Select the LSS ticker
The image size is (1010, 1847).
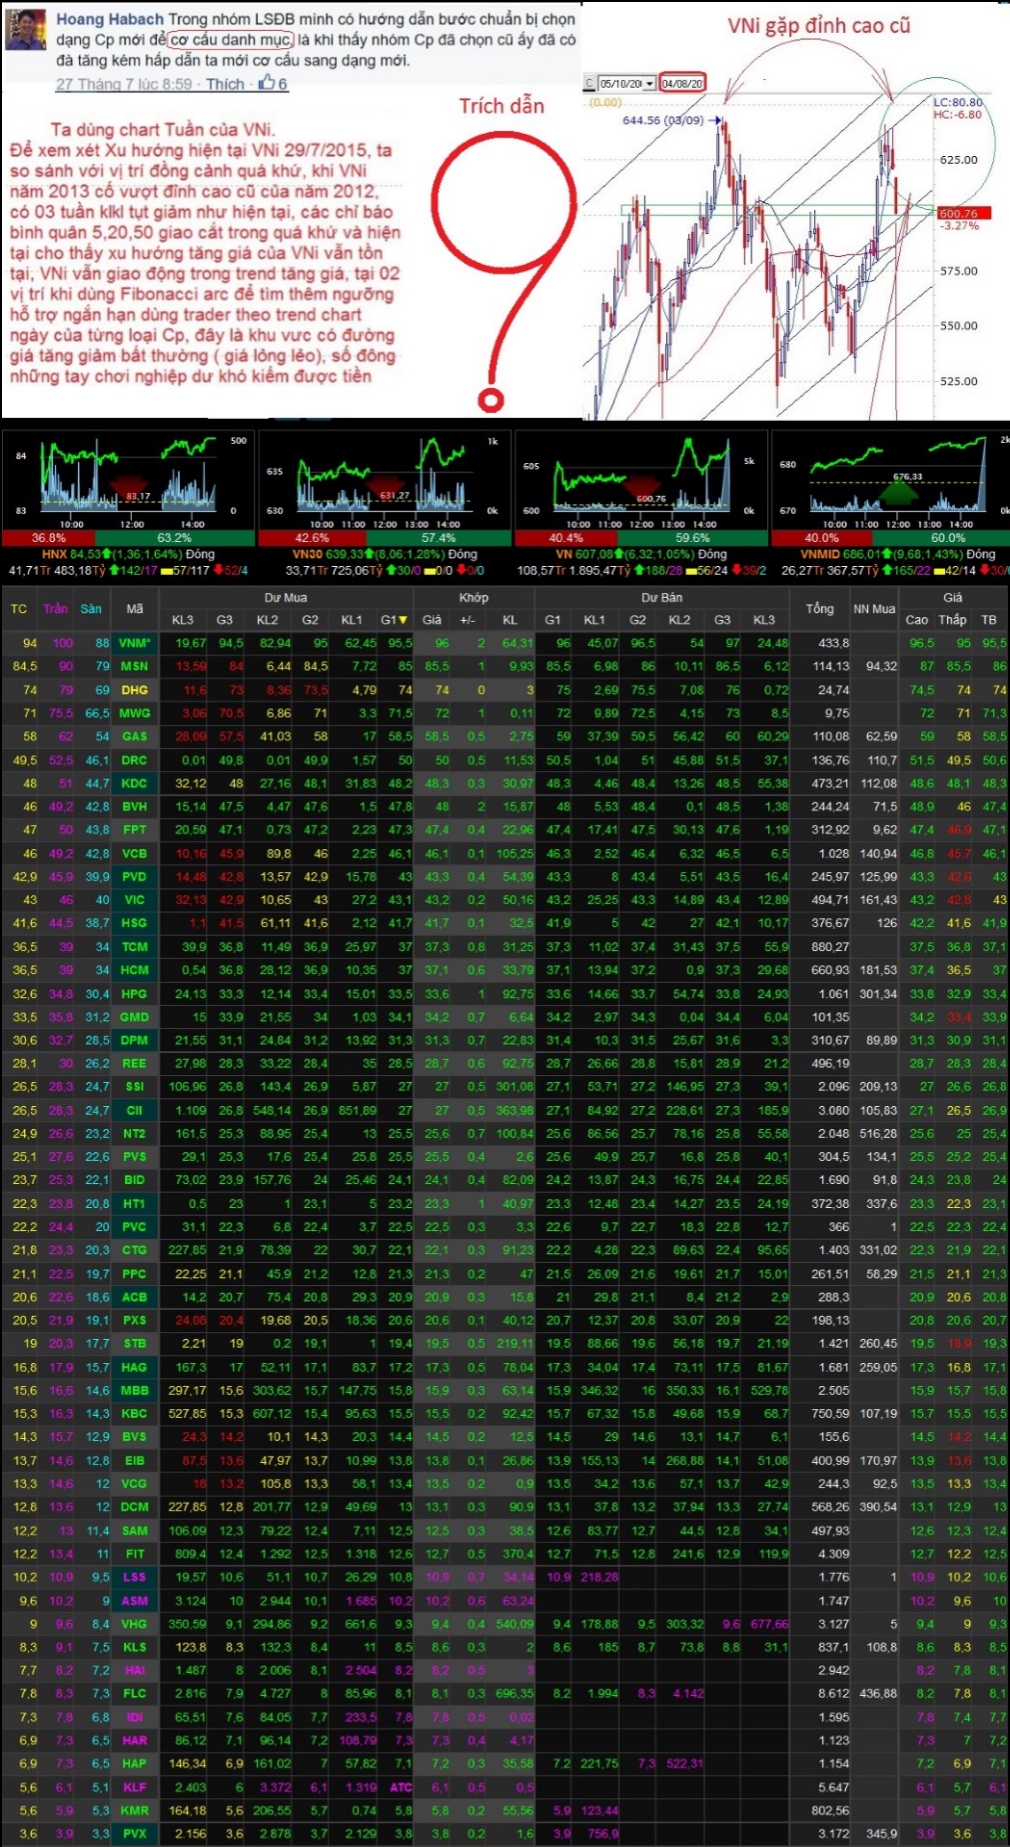point(135,1577)
